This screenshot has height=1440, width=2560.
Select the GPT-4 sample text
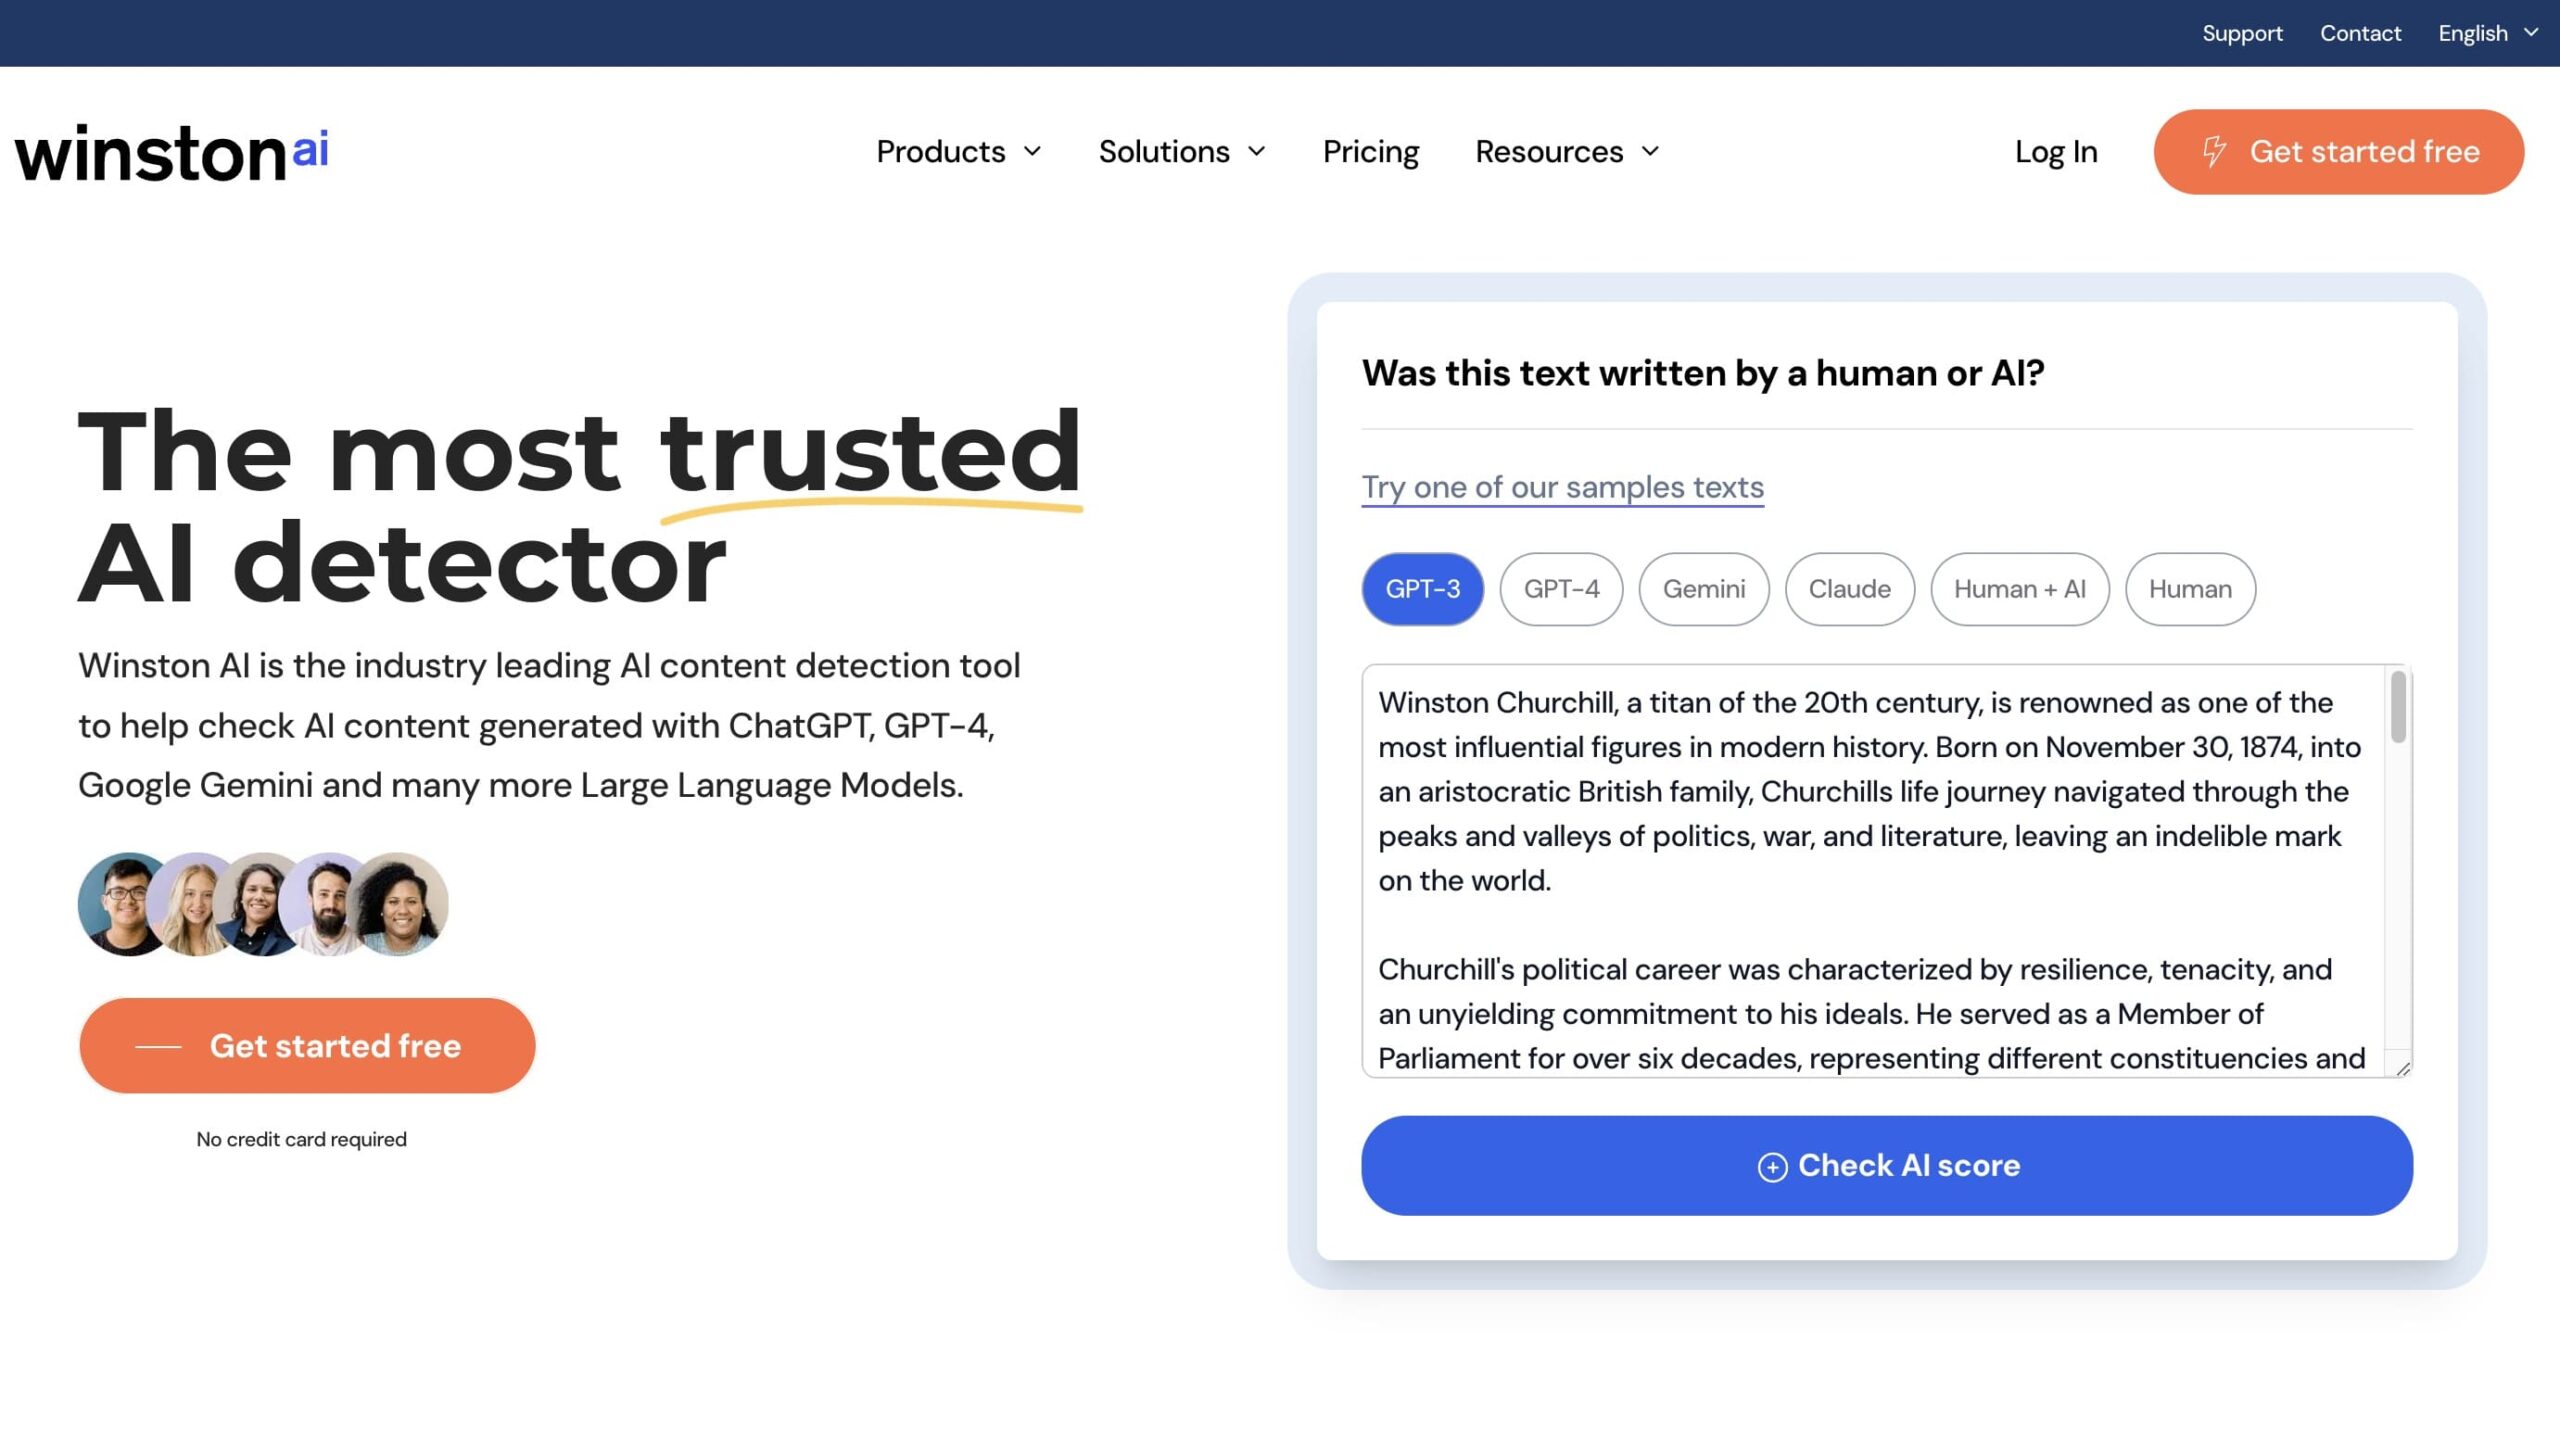1561,589
